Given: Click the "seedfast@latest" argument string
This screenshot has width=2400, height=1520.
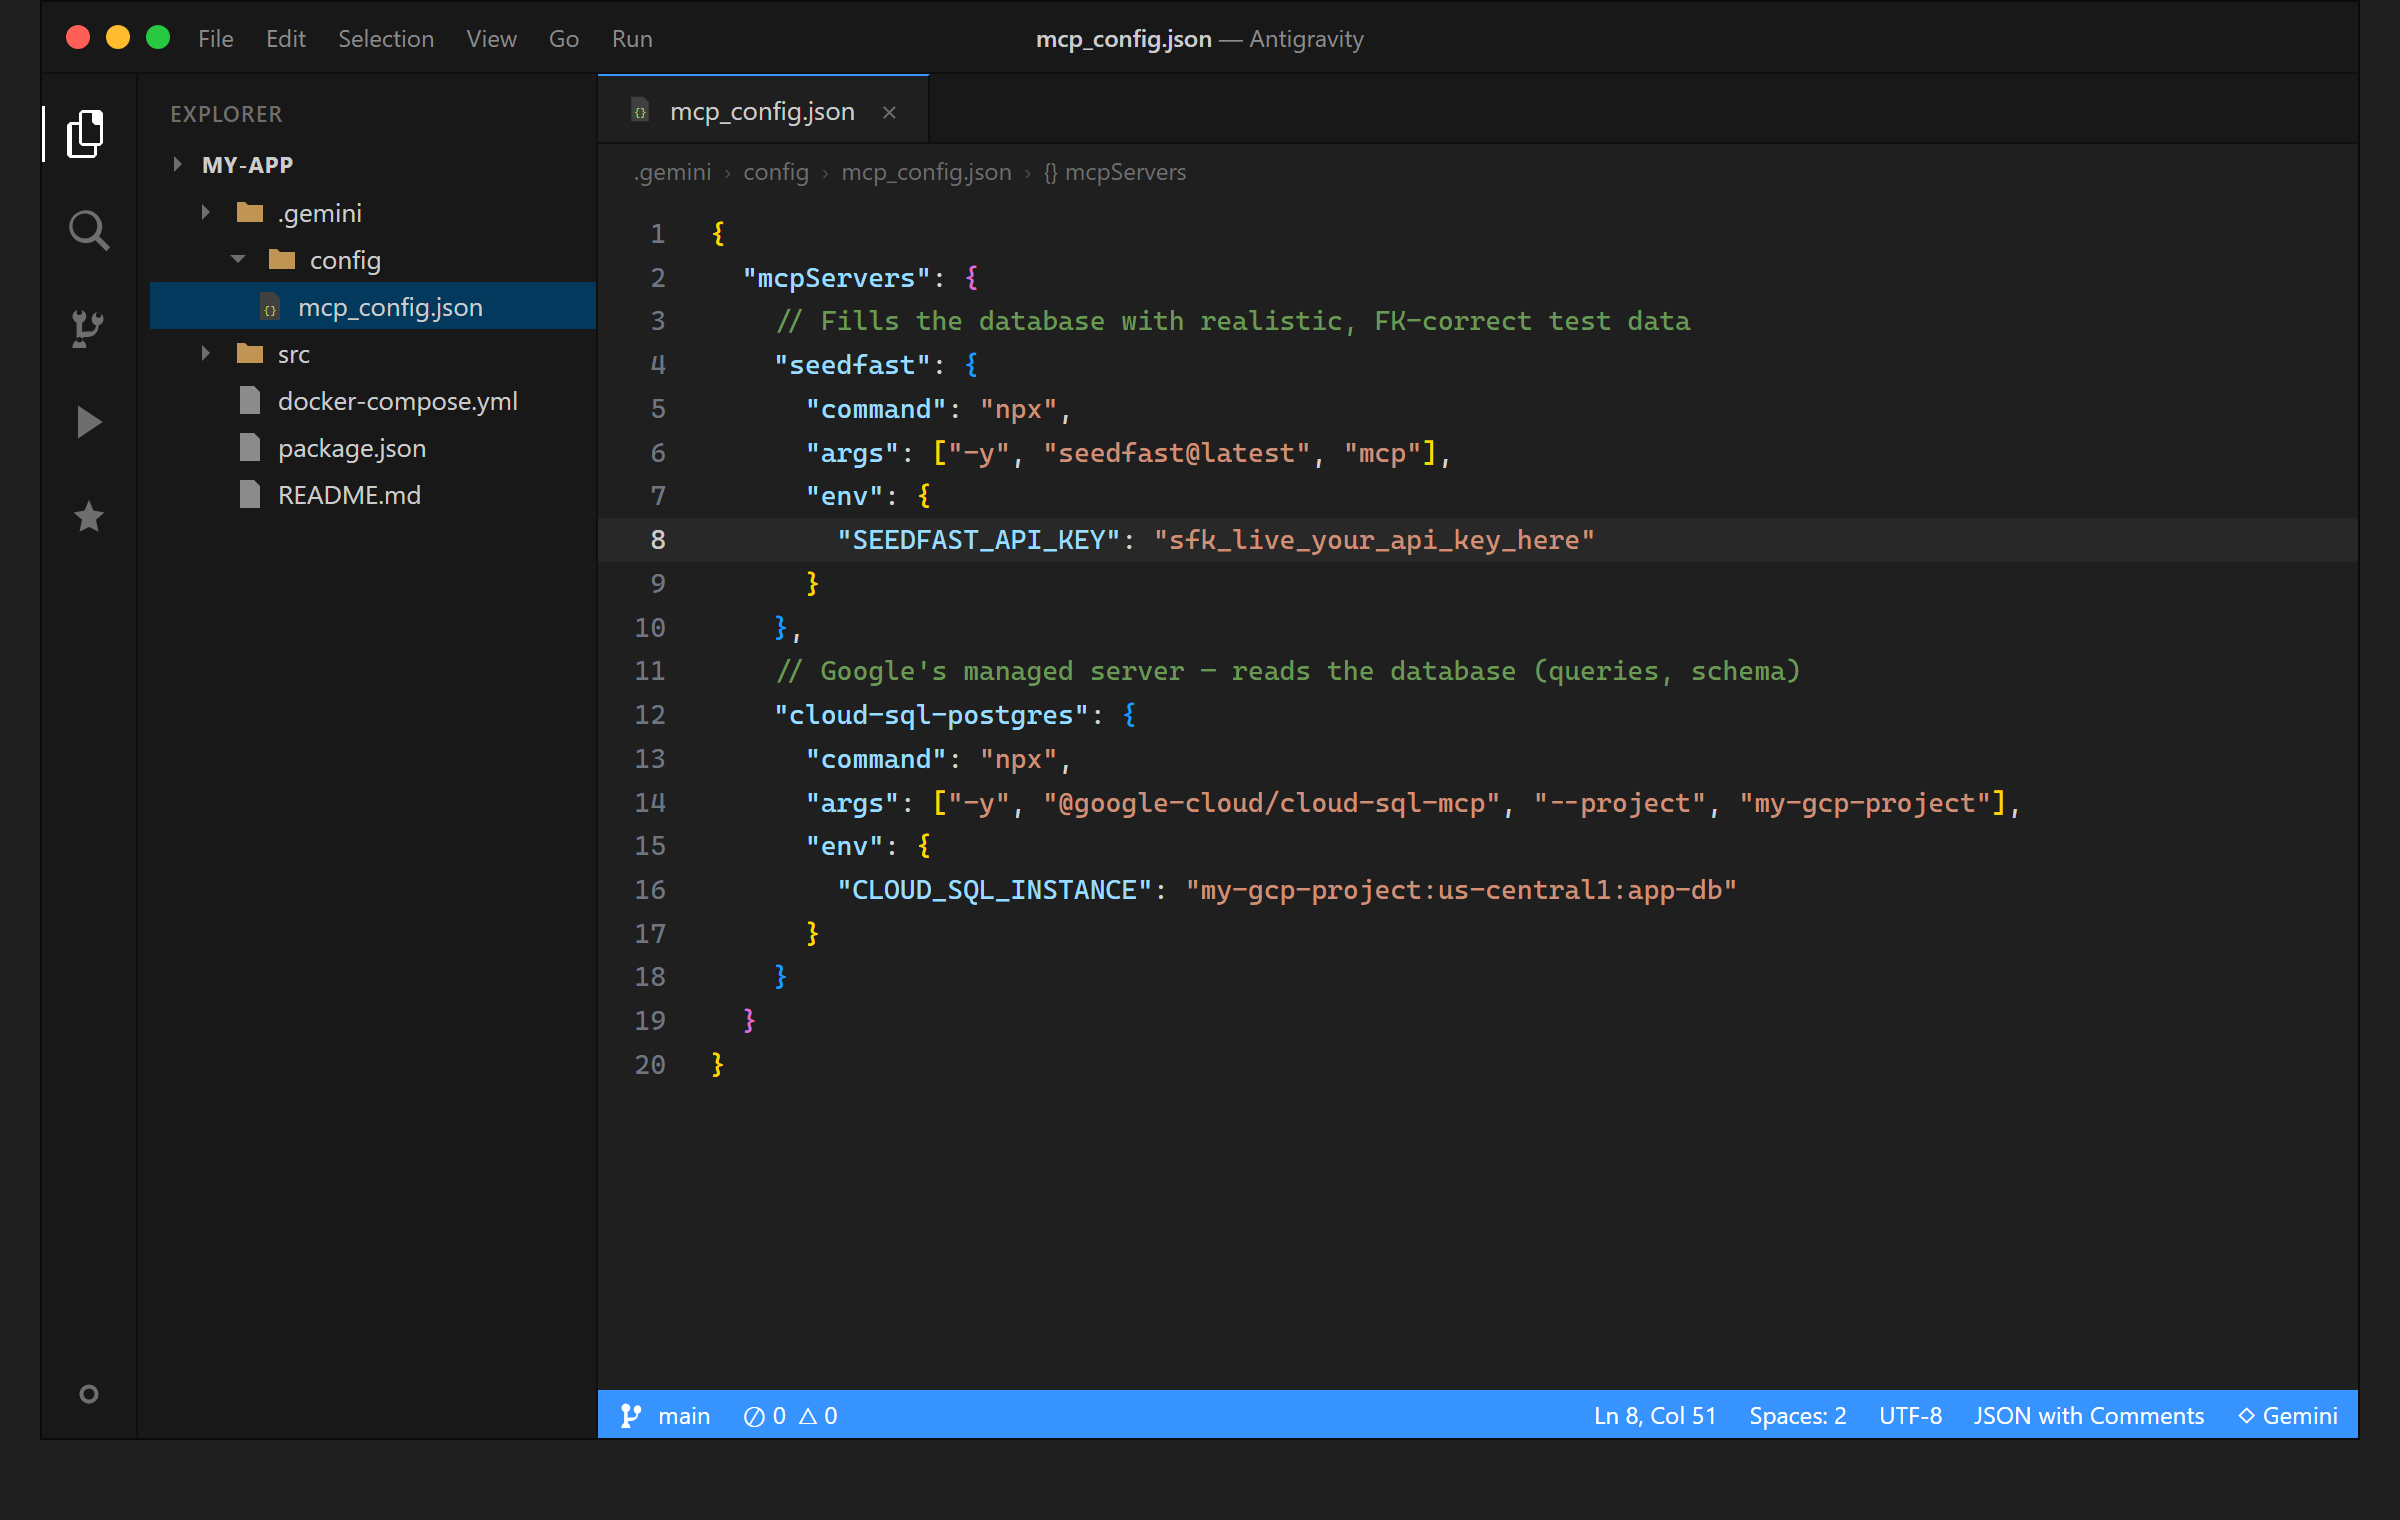Looking at the screenshot, I should tap(1176, 452).
